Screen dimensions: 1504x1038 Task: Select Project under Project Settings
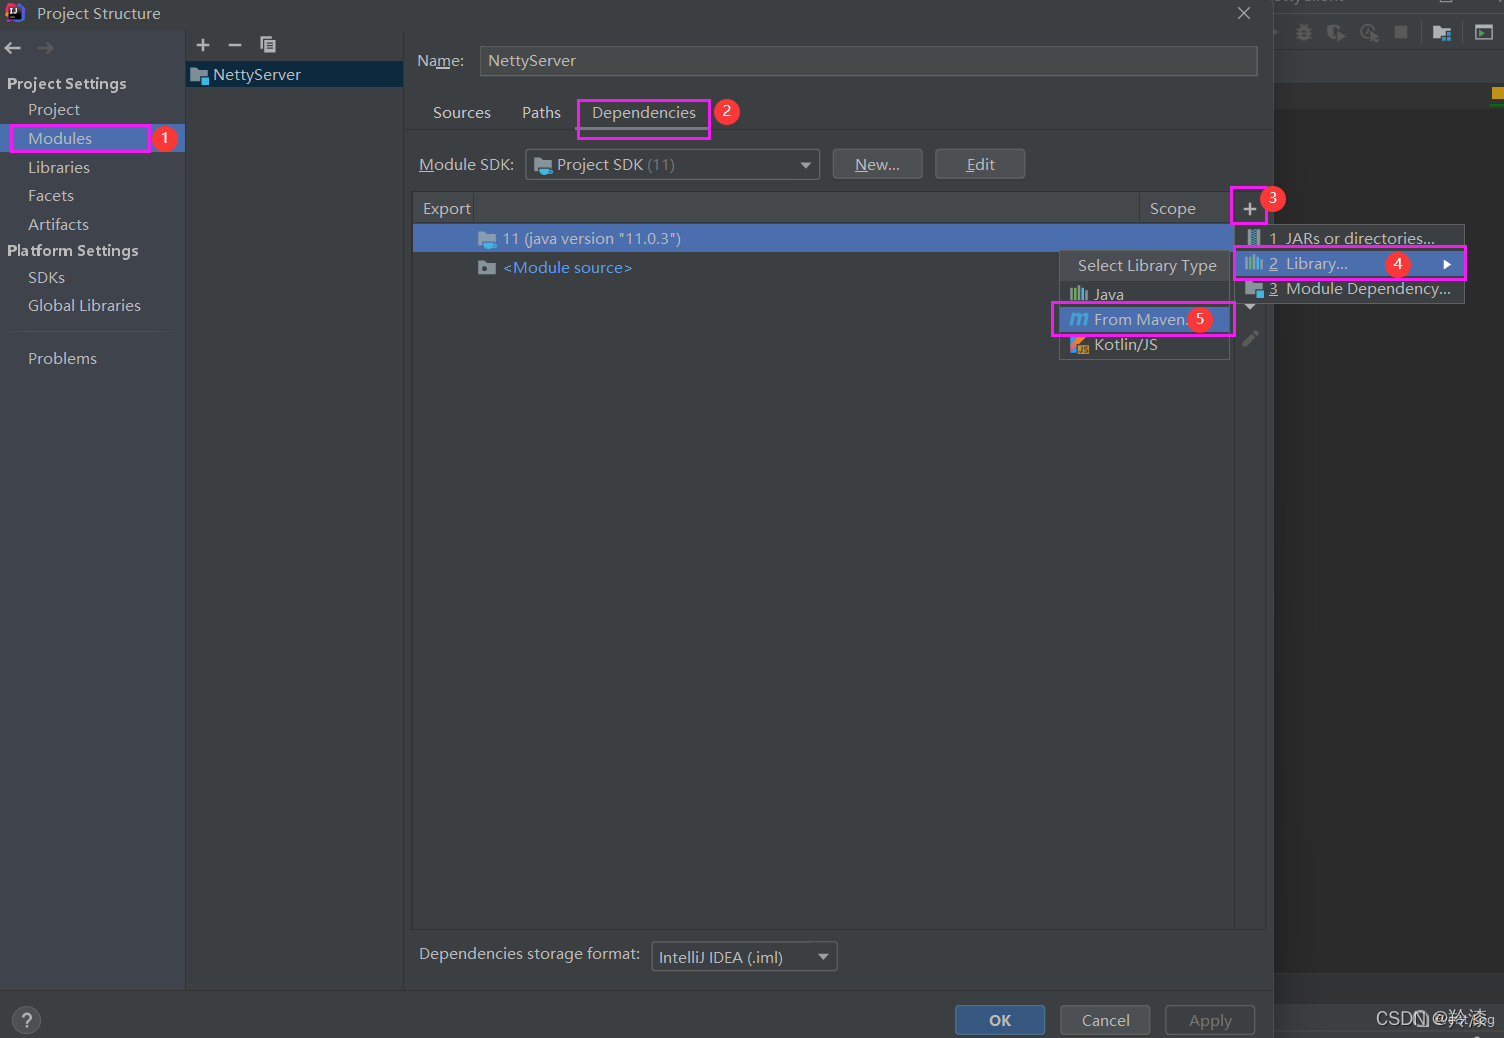54,110
